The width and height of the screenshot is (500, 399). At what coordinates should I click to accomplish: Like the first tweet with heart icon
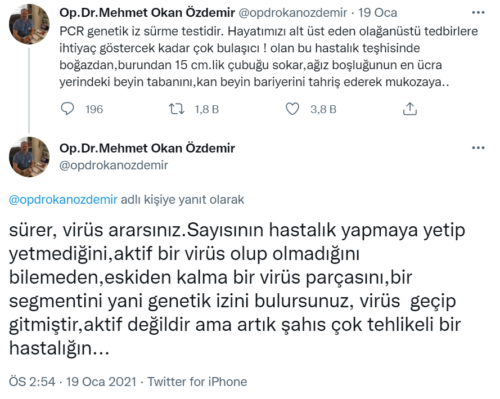292,109
